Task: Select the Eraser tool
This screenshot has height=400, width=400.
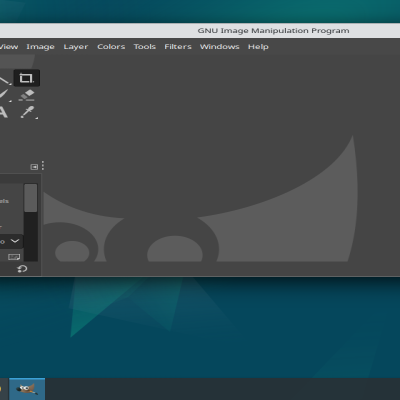Action: click(x=27, y=95)
